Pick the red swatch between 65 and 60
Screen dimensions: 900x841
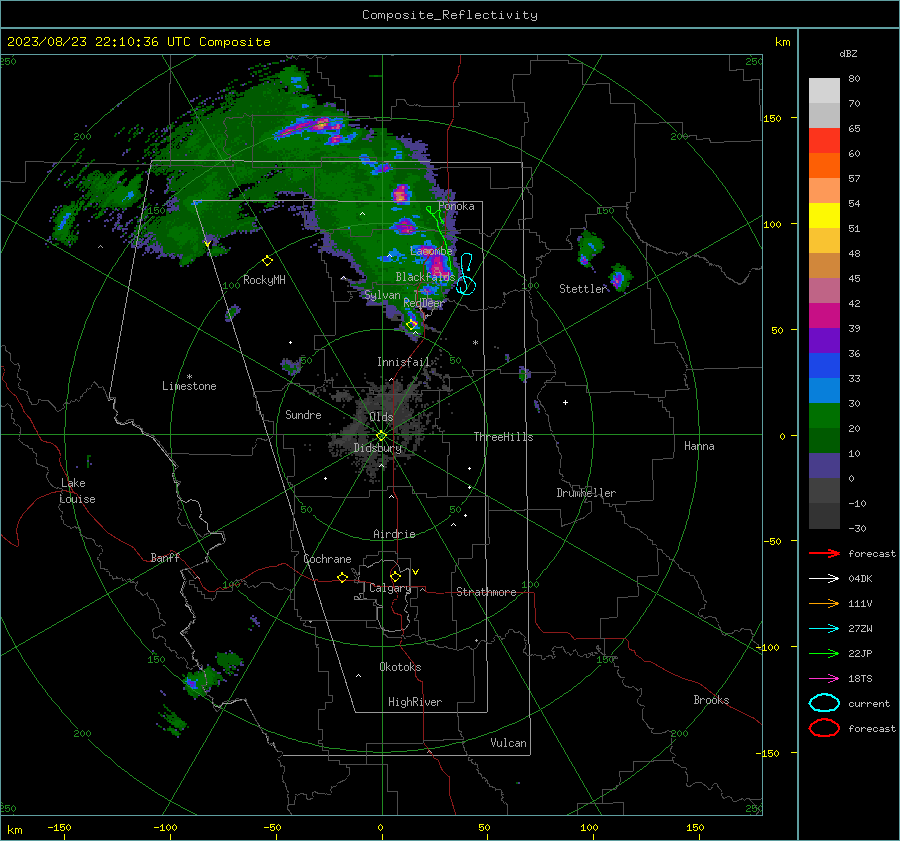824,141
